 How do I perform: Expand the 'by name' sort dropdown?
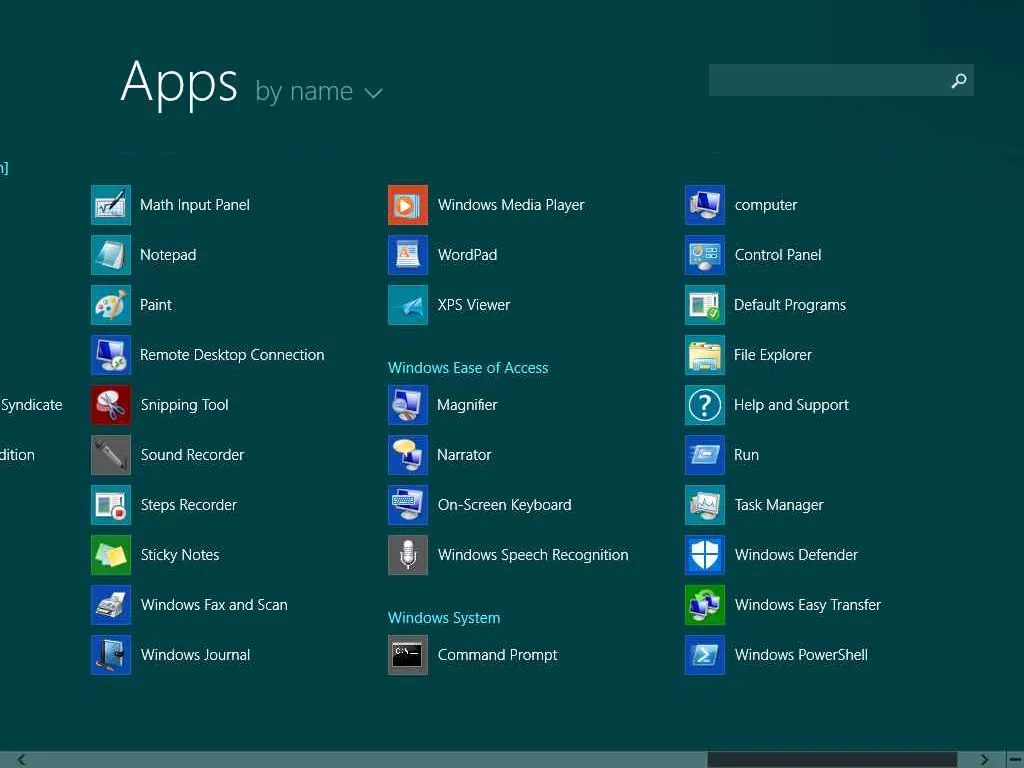click(319, 91)
